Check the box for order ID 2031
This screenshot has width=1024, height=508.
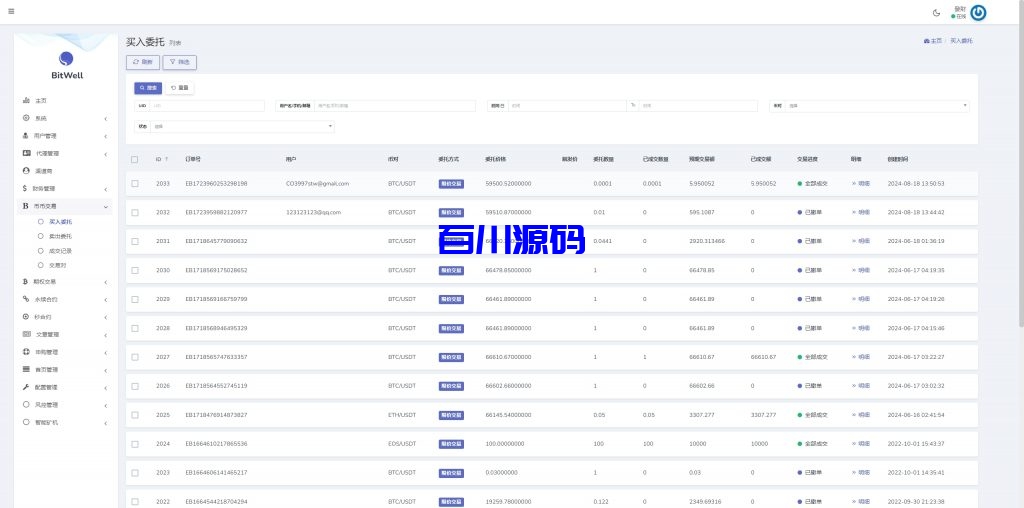[135, 241]
